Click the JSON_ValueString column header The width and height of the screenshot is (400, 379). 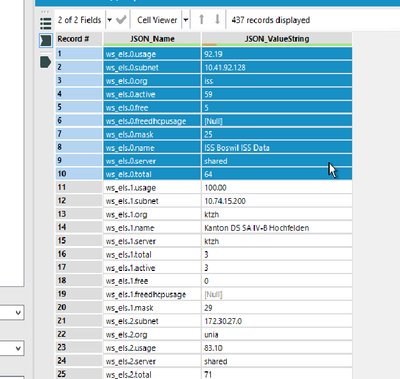tap(277, 39)
